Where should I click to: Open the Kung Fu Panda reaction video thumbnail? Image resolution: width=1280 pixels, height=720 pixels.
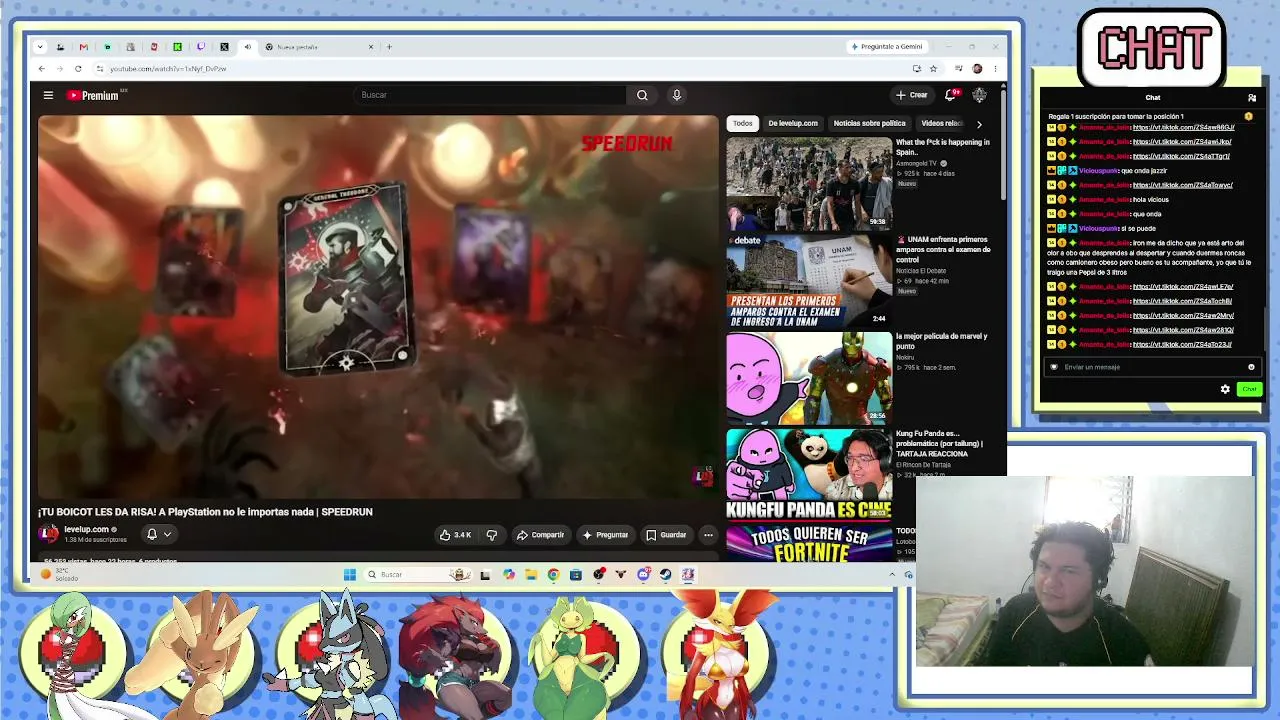809,474
